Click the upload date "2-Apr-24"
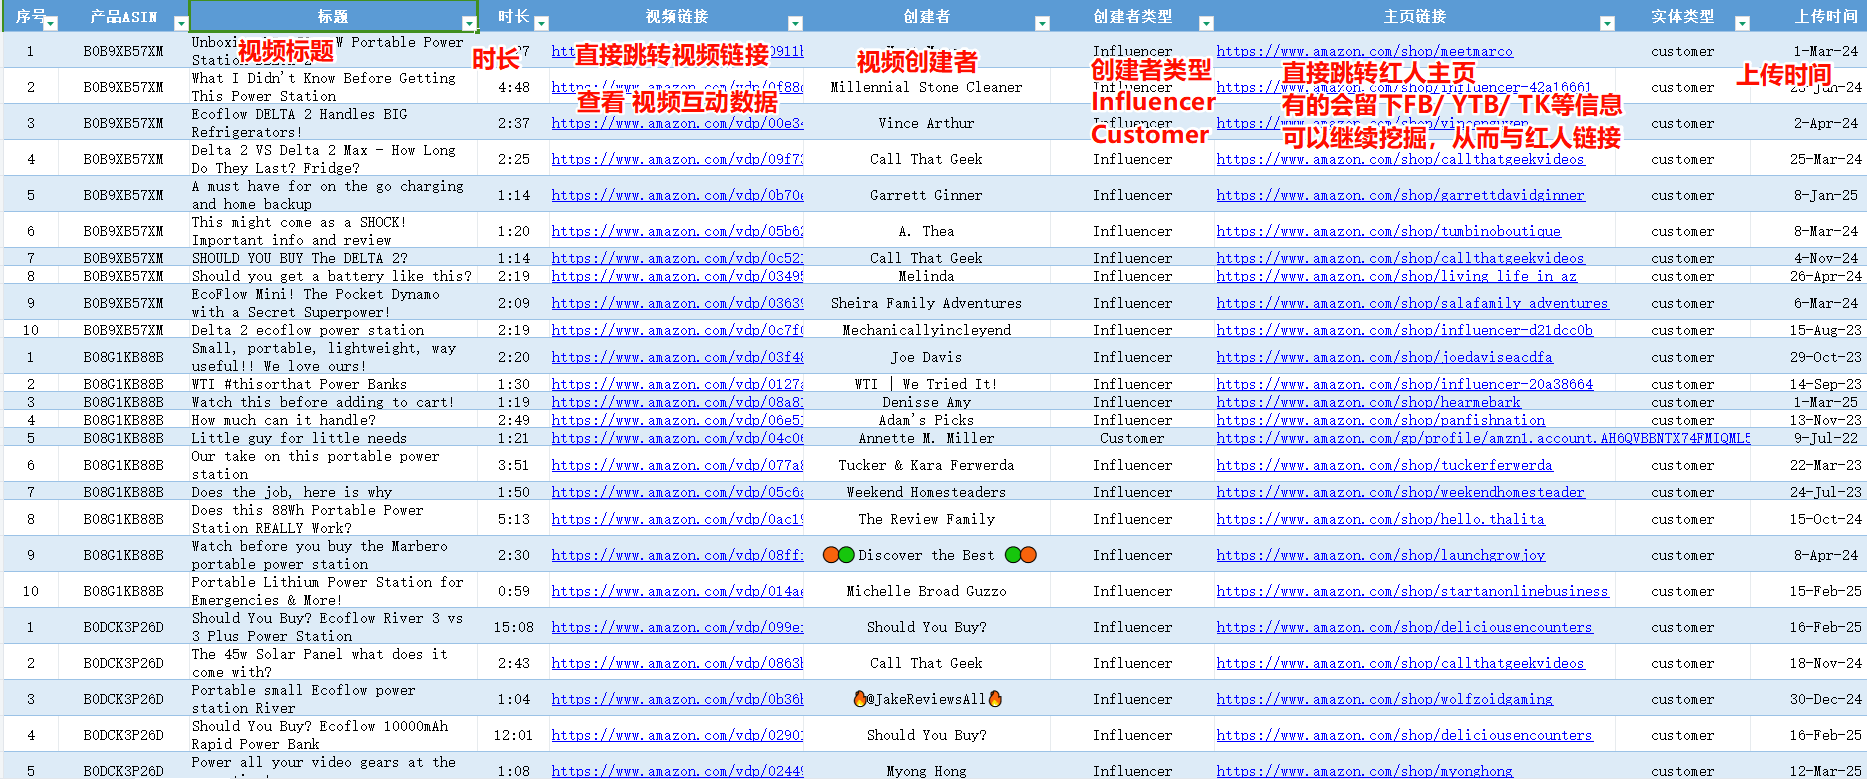Viewport: 1867px width, 779px height. click(x=1826, y=123)
